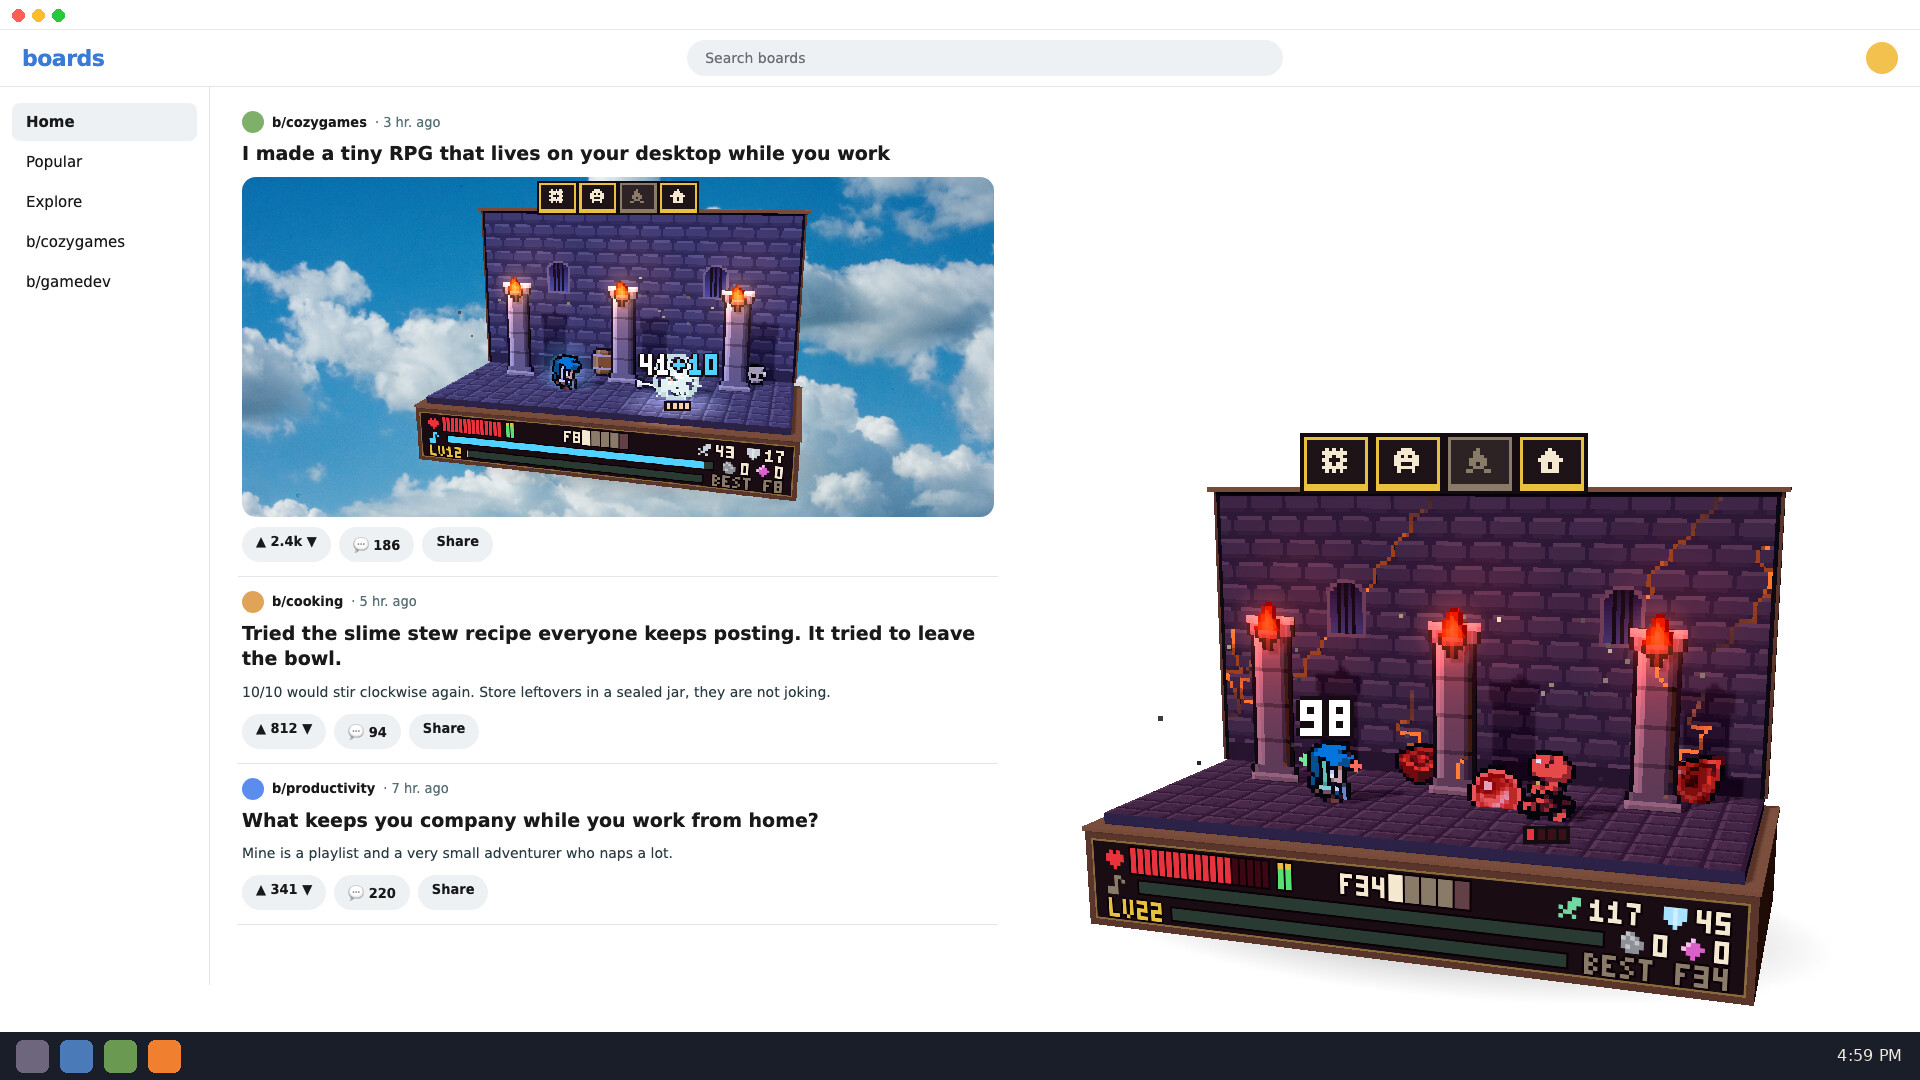Click the boards logo link

(x=63, y=58)
